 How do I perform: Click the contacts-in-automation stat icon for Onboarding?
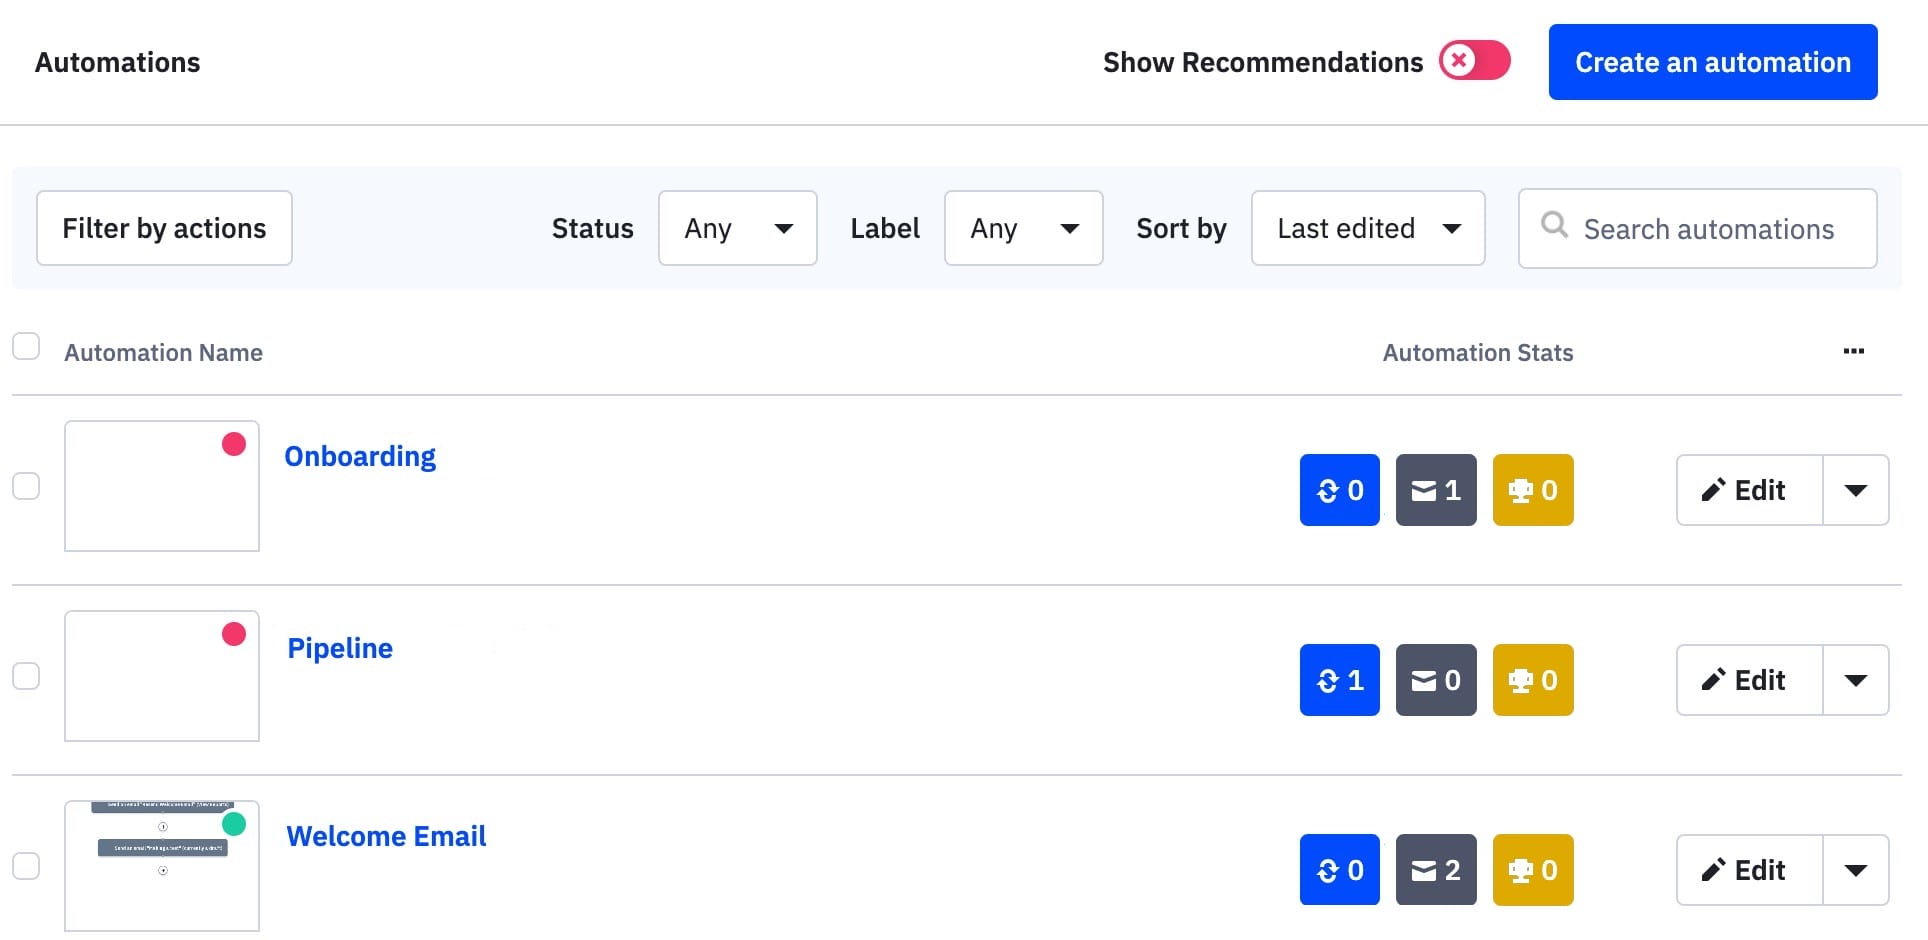pyautogui.click(x=1339, y=490)
